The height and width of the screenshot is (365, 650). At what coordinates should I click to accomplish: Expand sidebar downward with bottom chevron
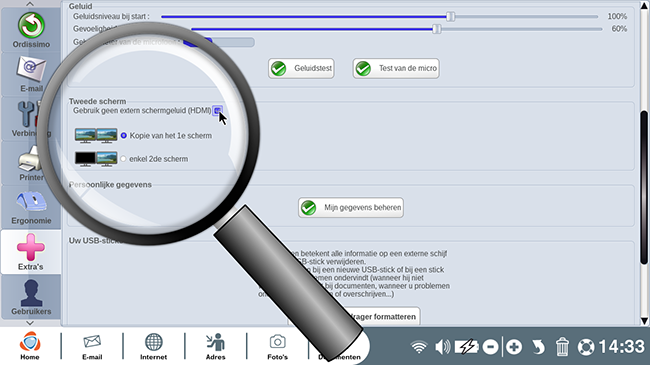(30, 323)
